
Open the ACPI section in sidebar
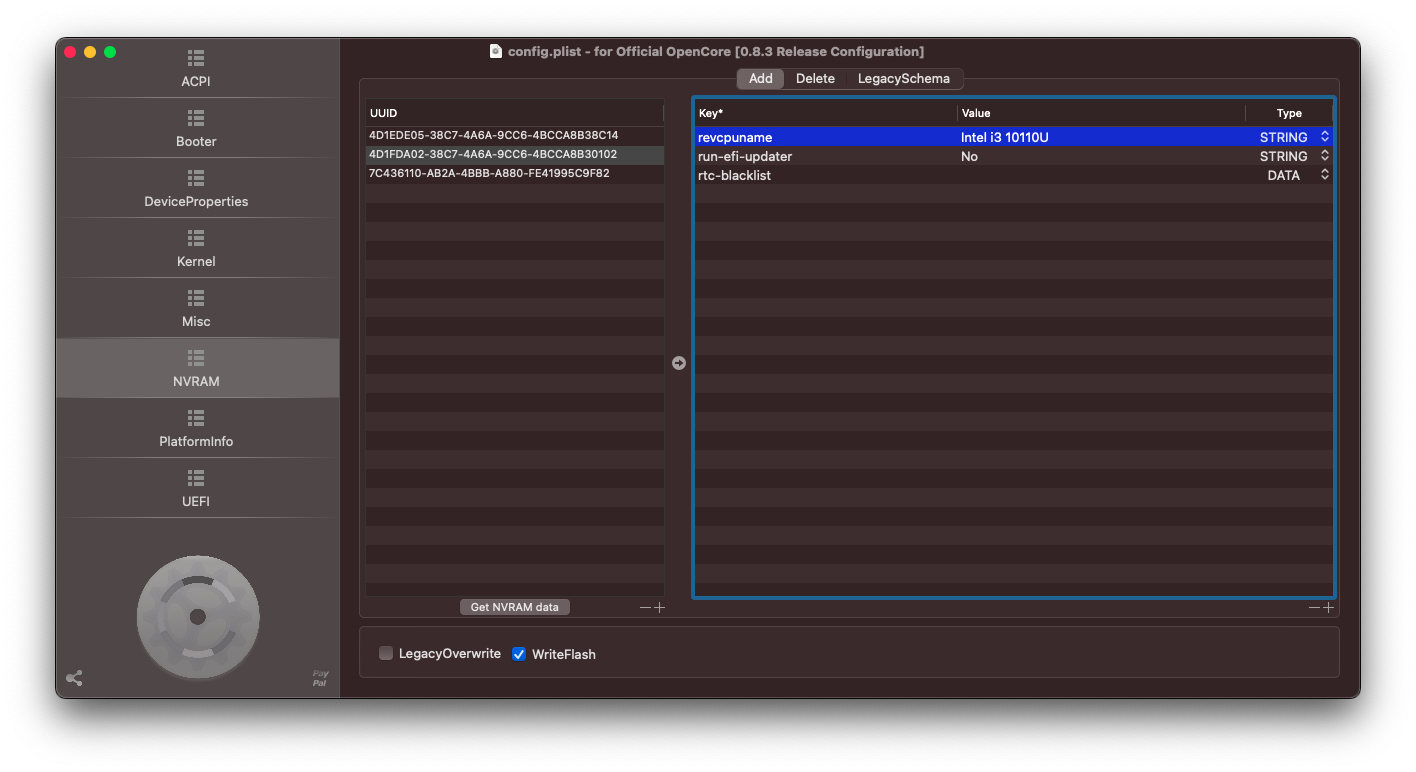(196, 69)
